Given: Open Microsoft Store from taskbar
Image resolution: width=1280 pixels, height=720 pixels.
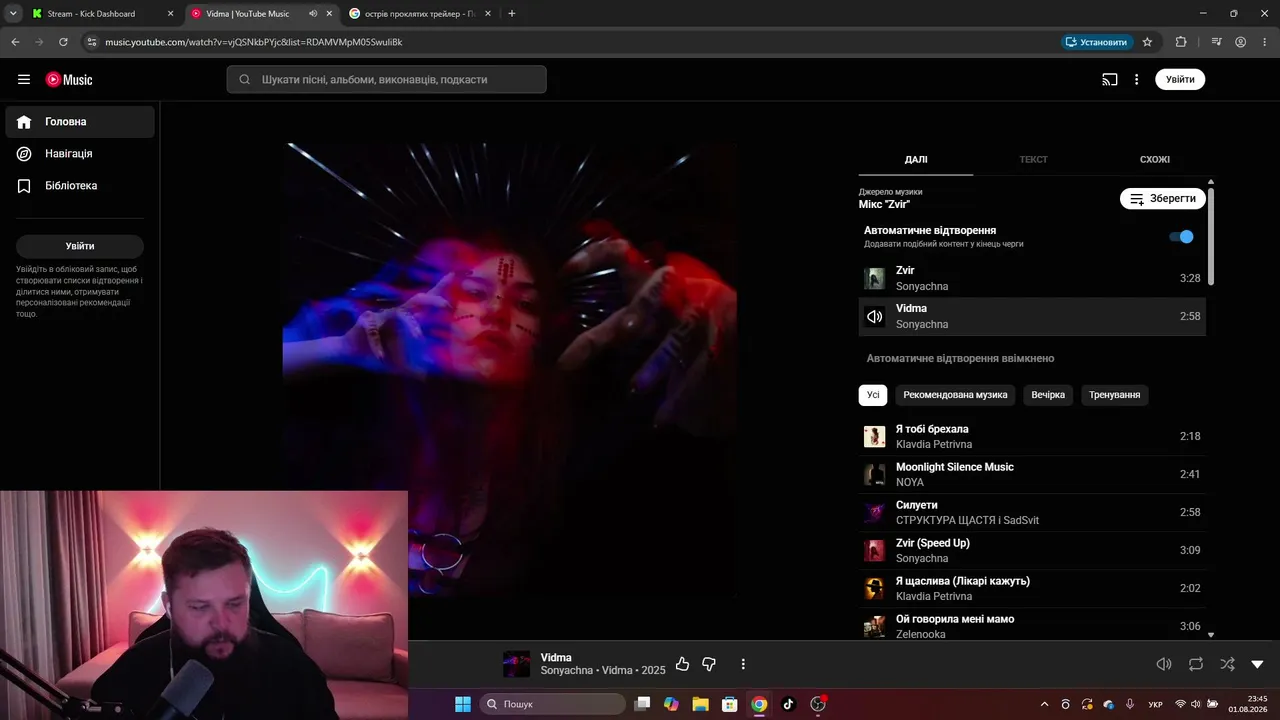Looking at the screenshot, I should coord(730,704).
